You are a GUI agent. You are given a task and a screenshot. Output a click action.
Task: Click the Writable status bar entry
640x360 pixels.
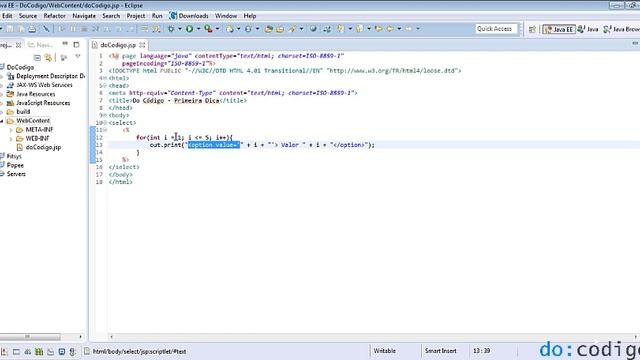coord(384,351)
